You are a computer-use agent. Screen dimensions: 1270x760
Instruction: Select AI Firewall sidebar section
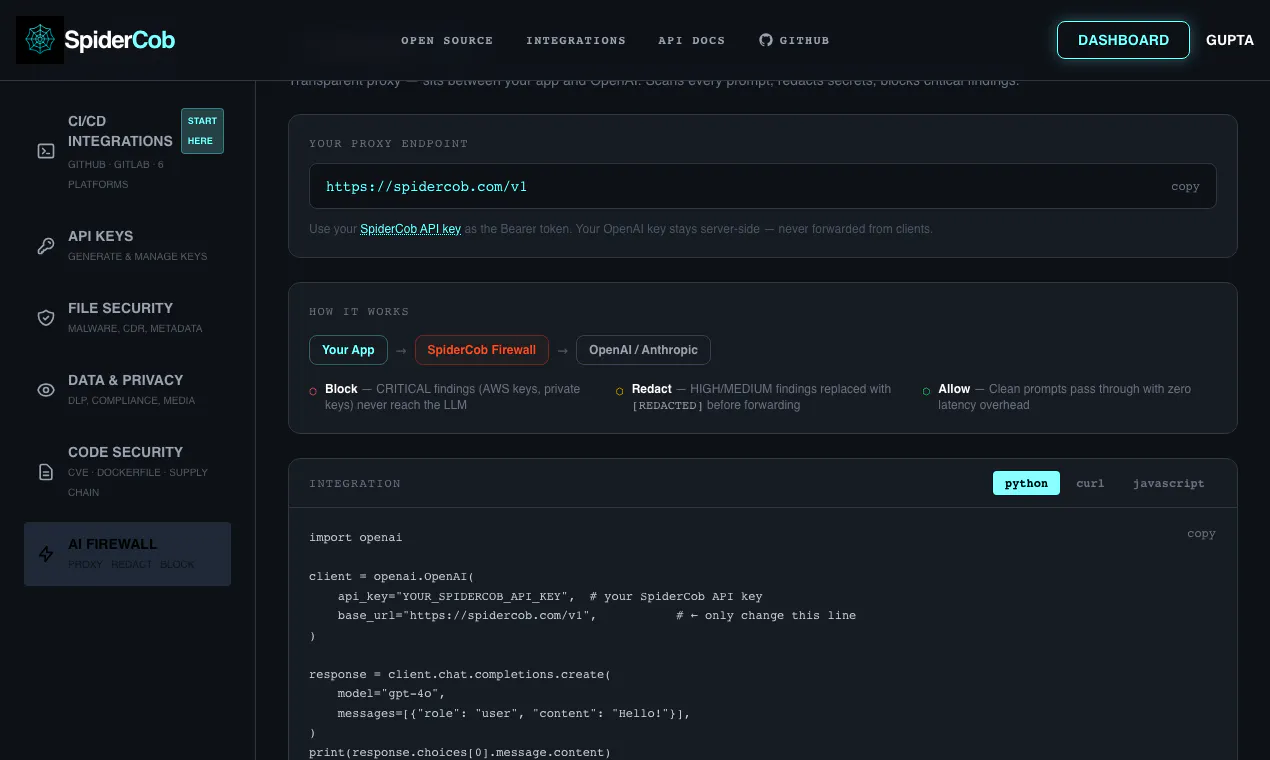[x=127, y=554]
